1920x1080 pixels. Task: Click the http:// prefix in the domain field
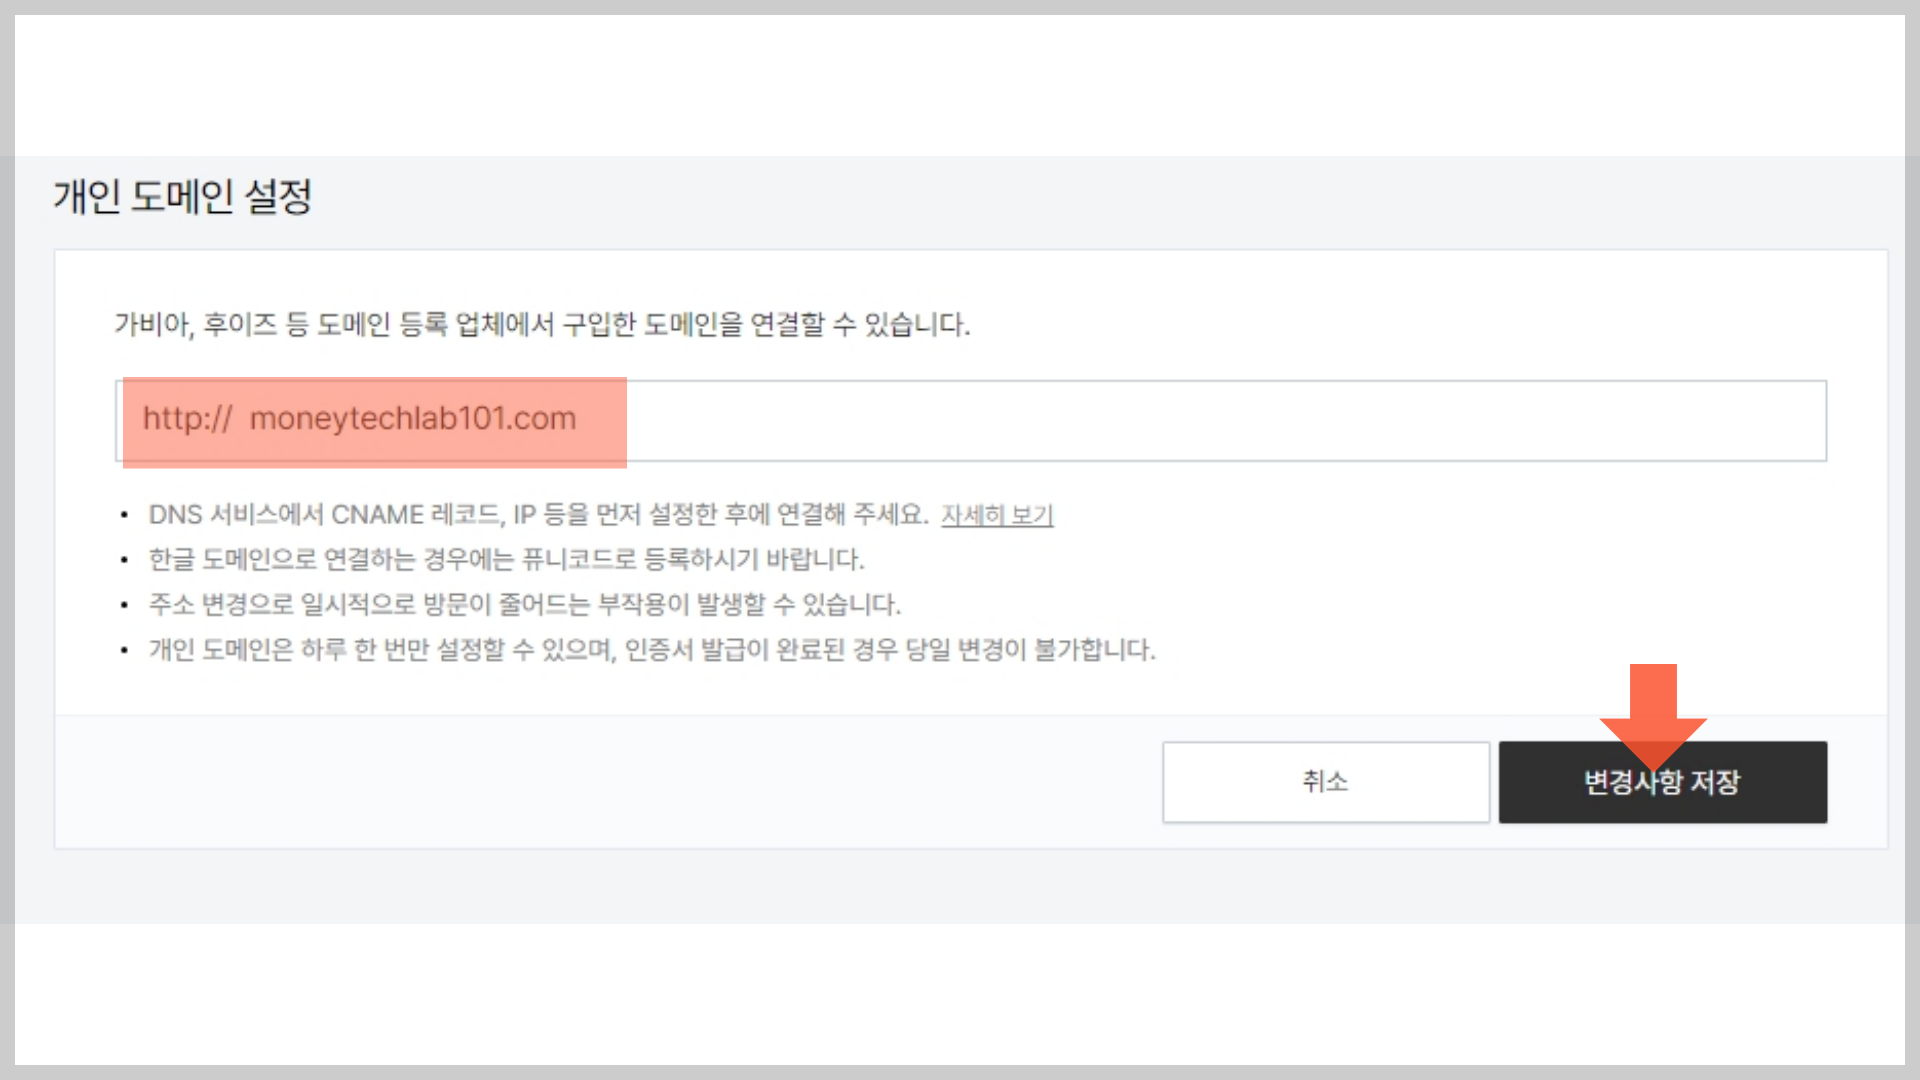tap(187, 418)
